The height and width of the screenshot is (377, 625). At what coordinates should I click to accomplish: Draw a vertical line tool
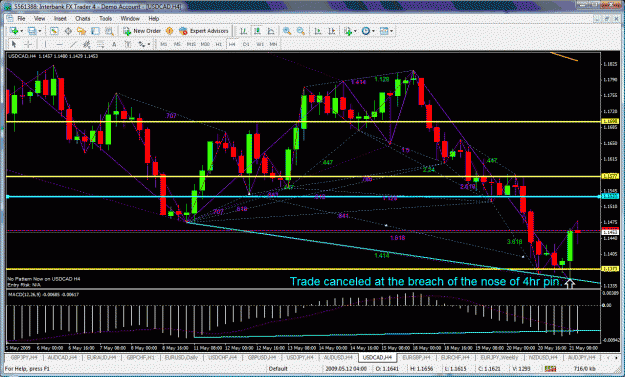pyautogui.click(x=45, y=44)
